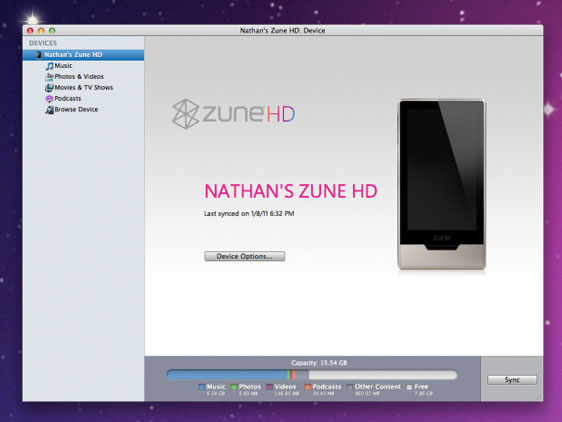Click the Music note icon in sidebar
The height and width of the screenshot is (422, 562).
point(49,66)
